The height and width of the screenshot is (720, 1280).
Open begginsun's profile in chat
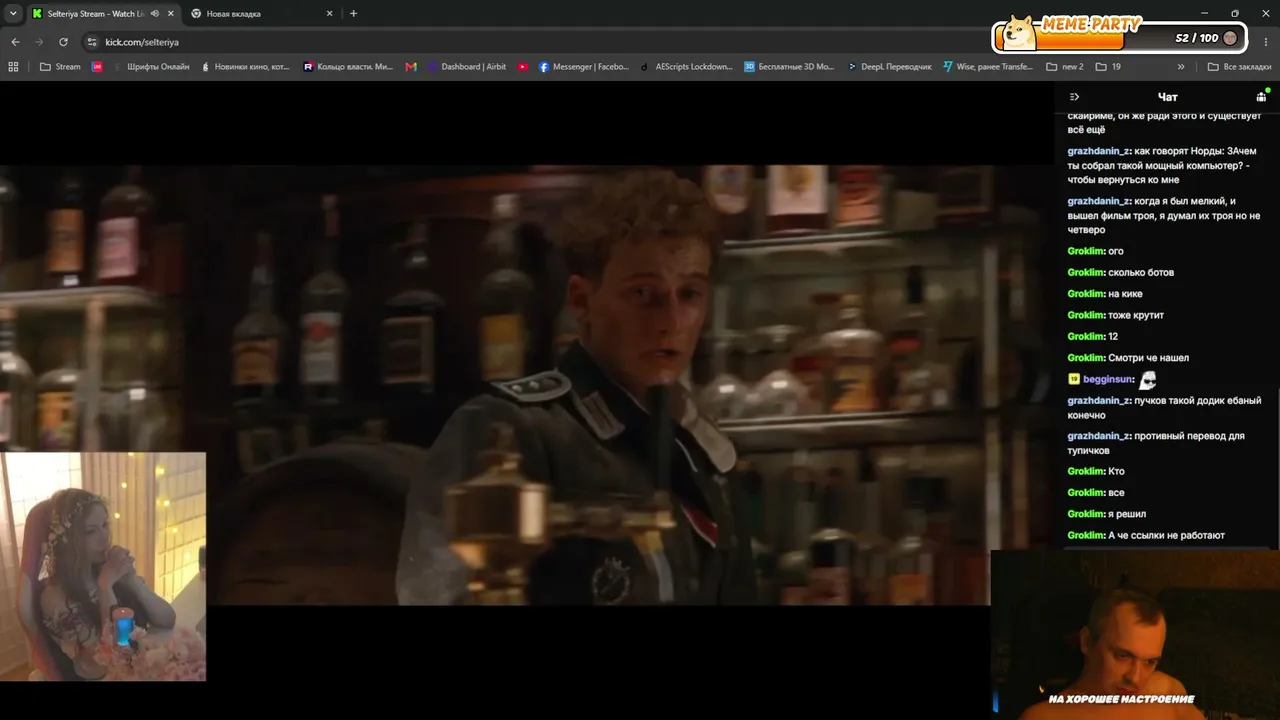1108,380
